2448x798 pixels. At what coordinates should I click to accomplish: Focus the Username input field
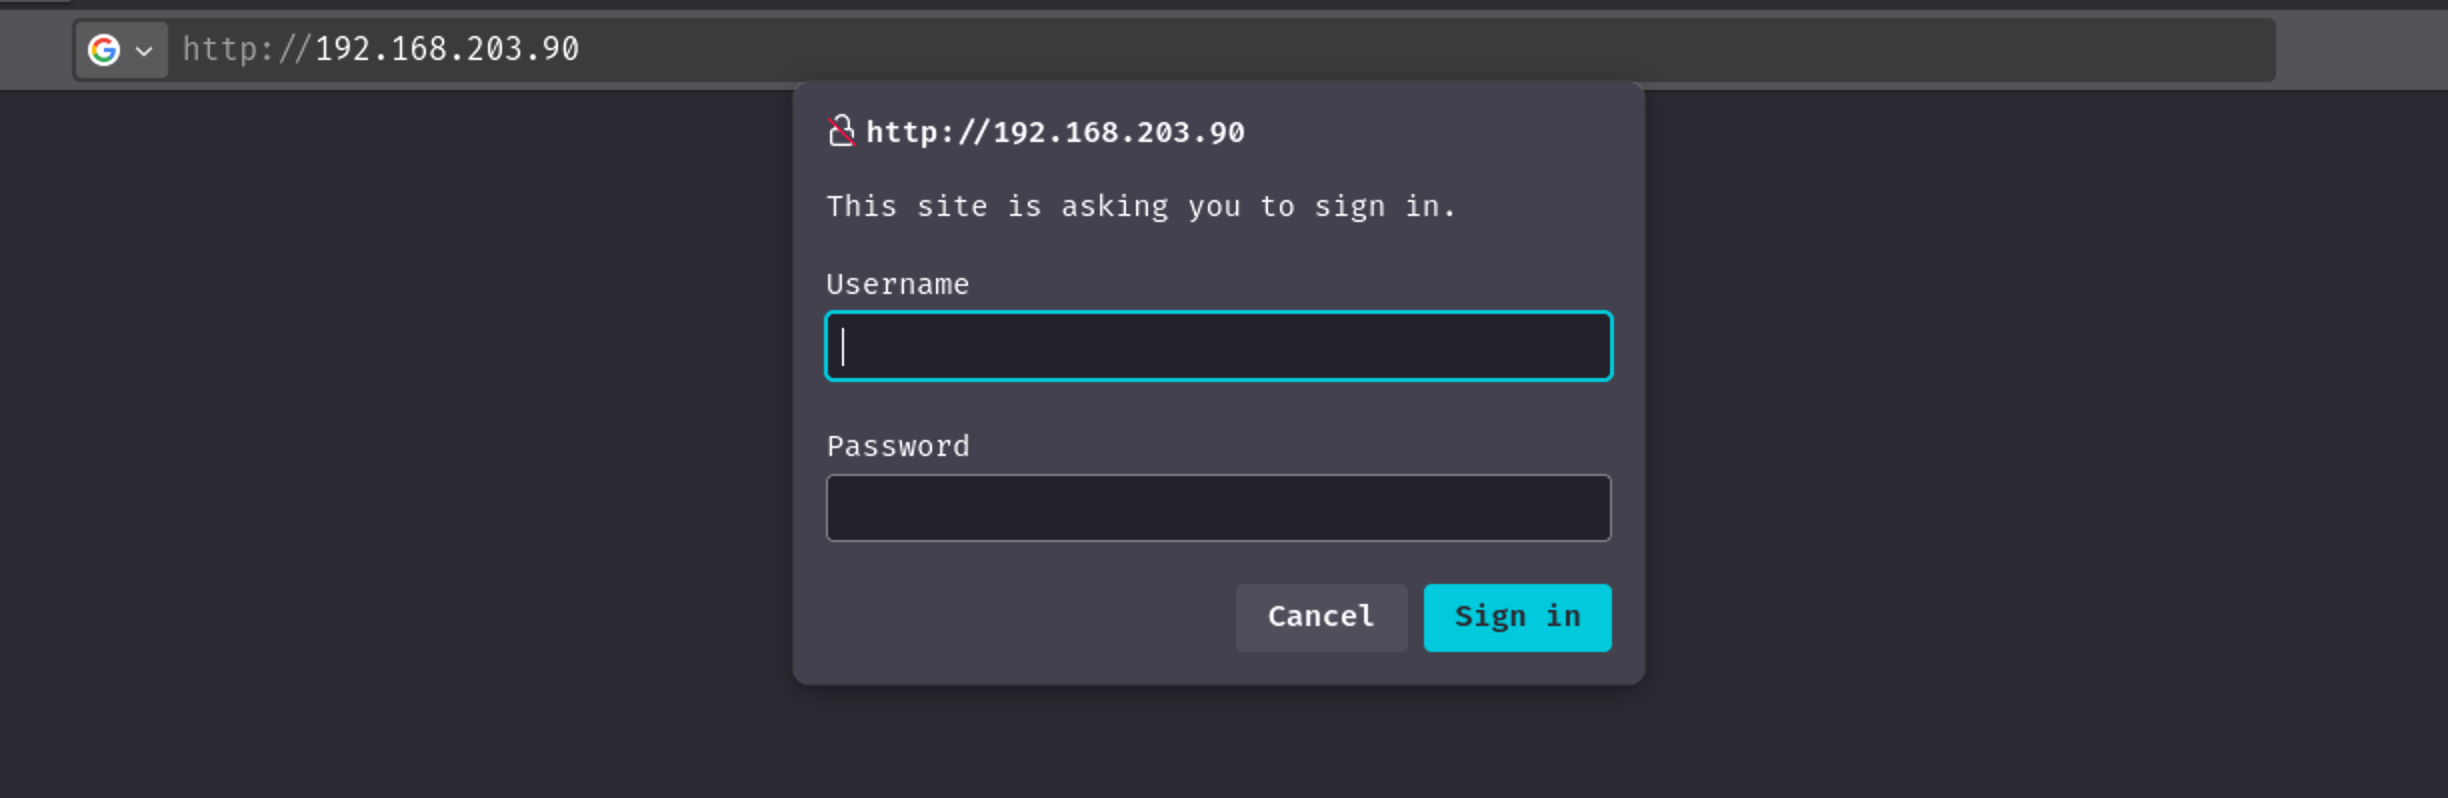[1218, 346]
